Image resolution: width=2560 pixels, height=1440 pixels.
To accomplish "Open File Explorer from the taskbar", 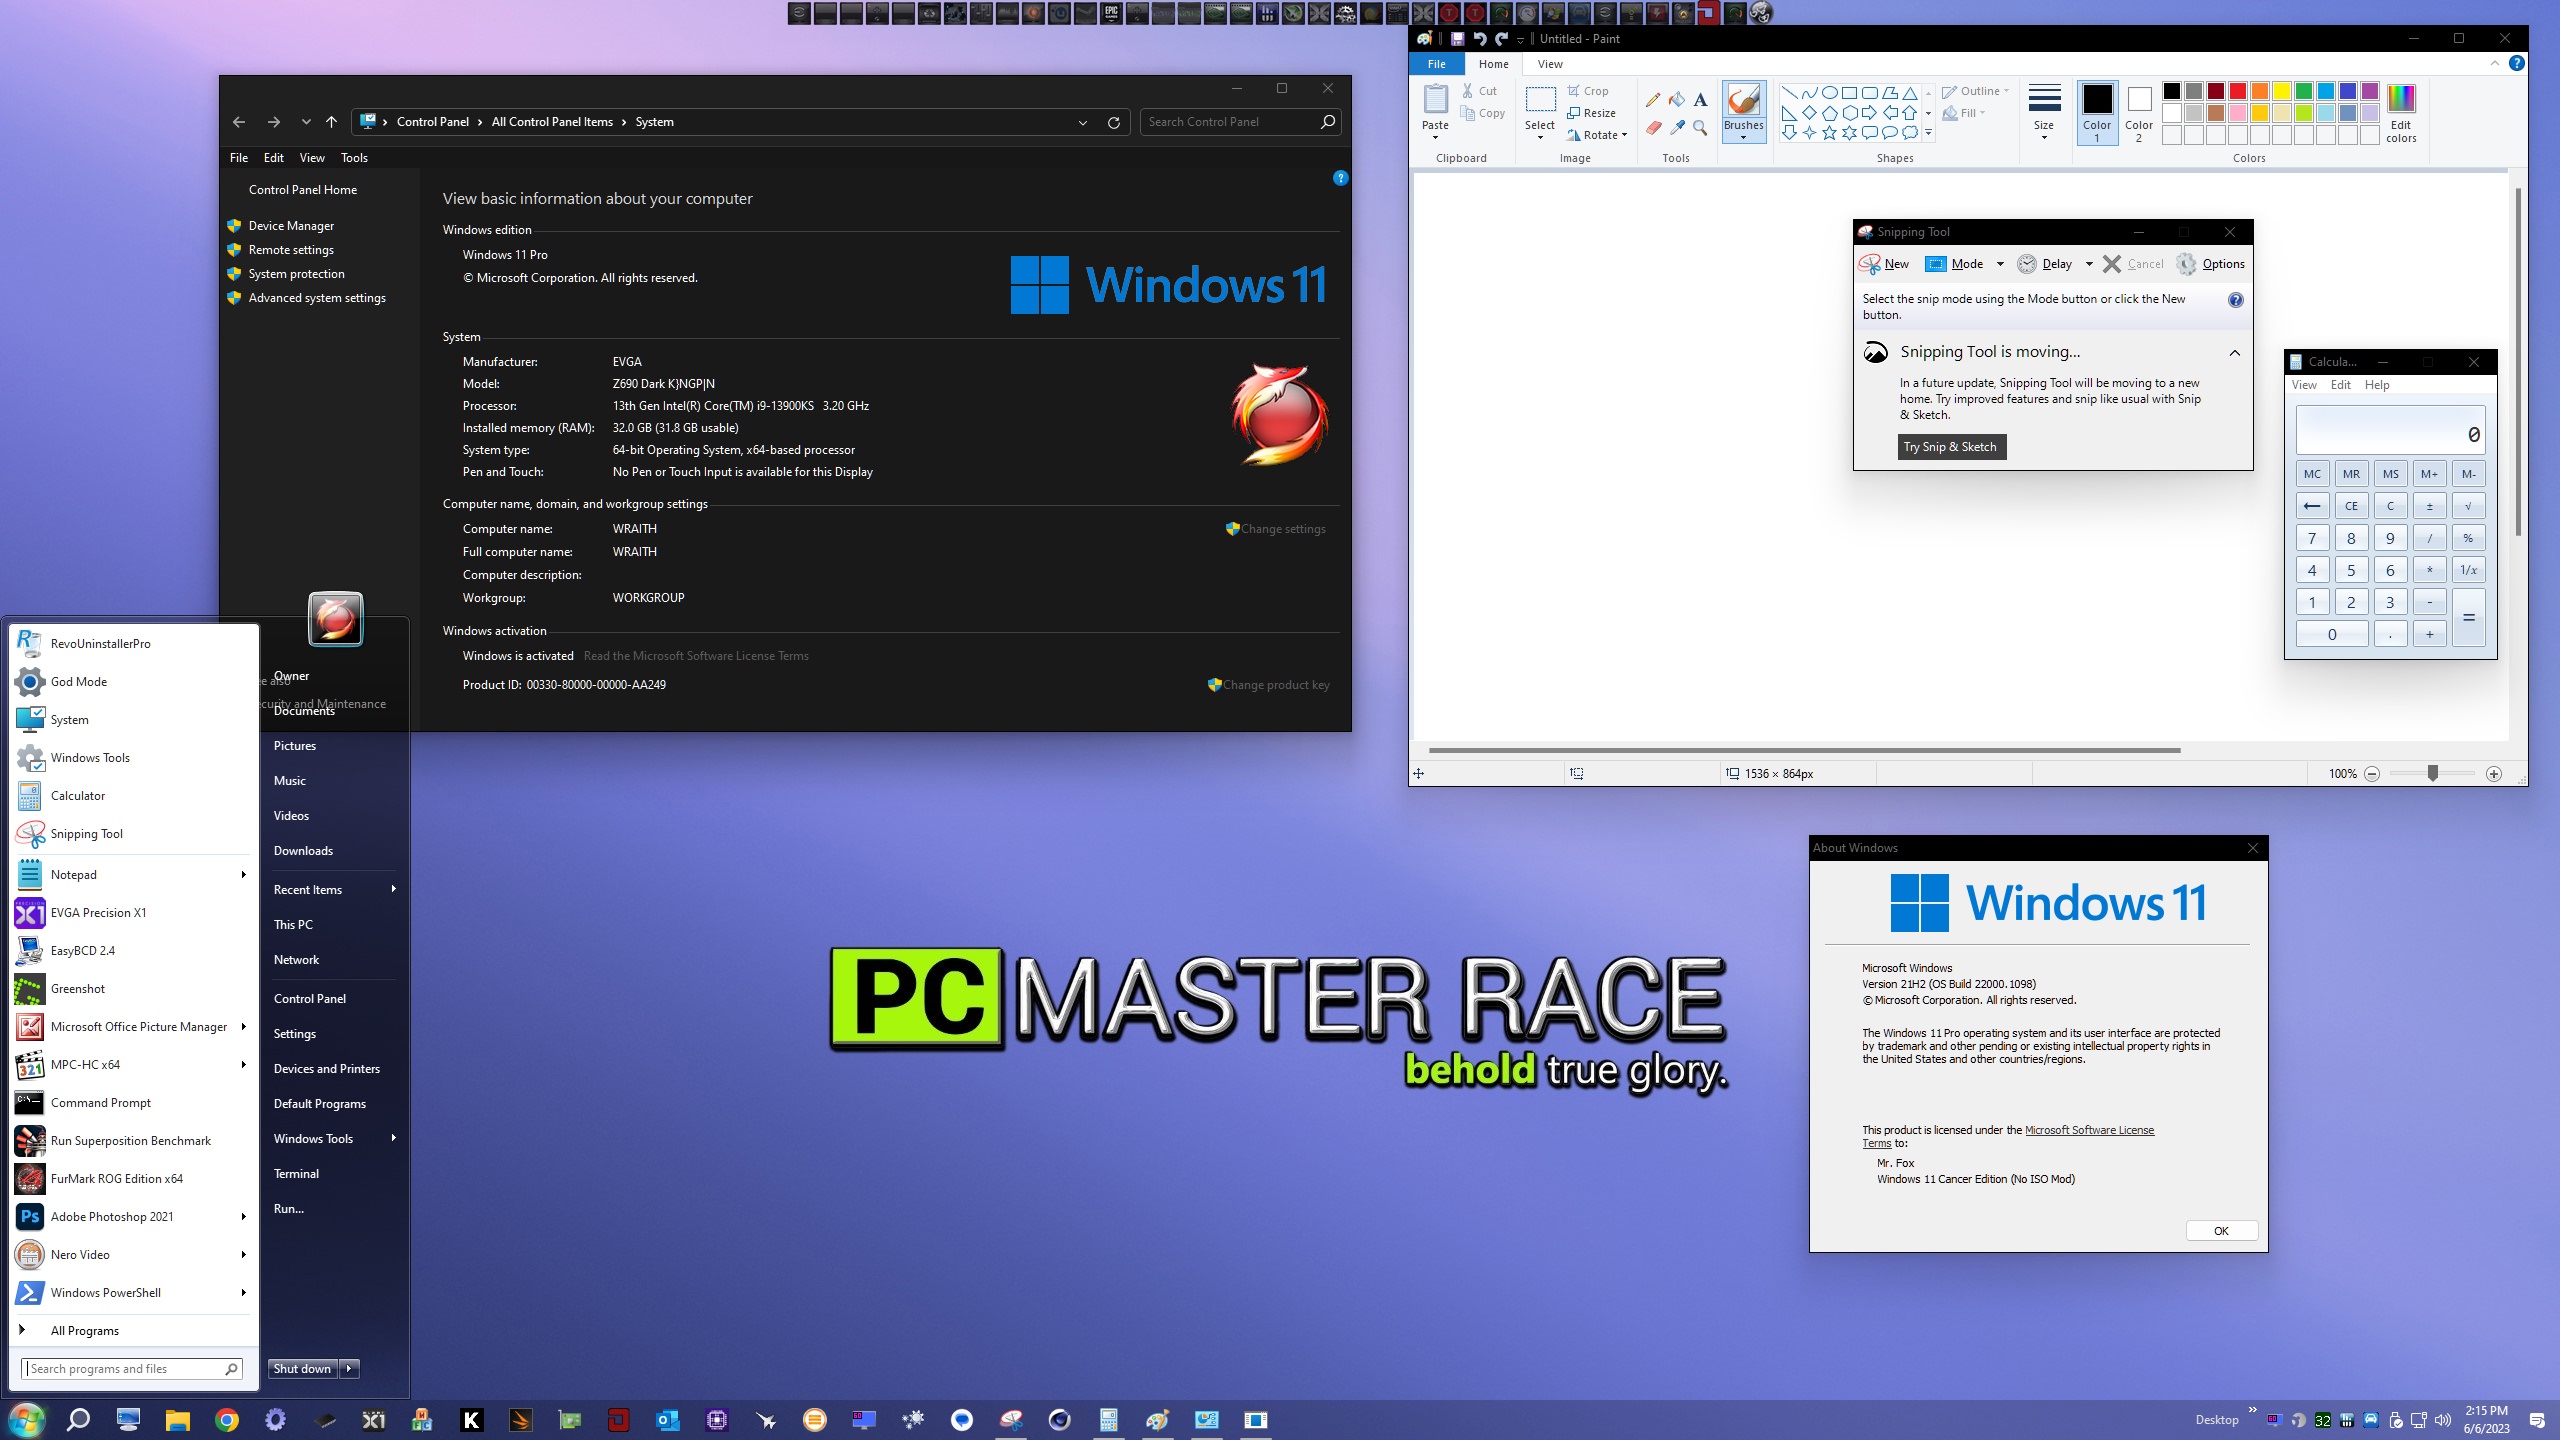I will (178, 1420).
